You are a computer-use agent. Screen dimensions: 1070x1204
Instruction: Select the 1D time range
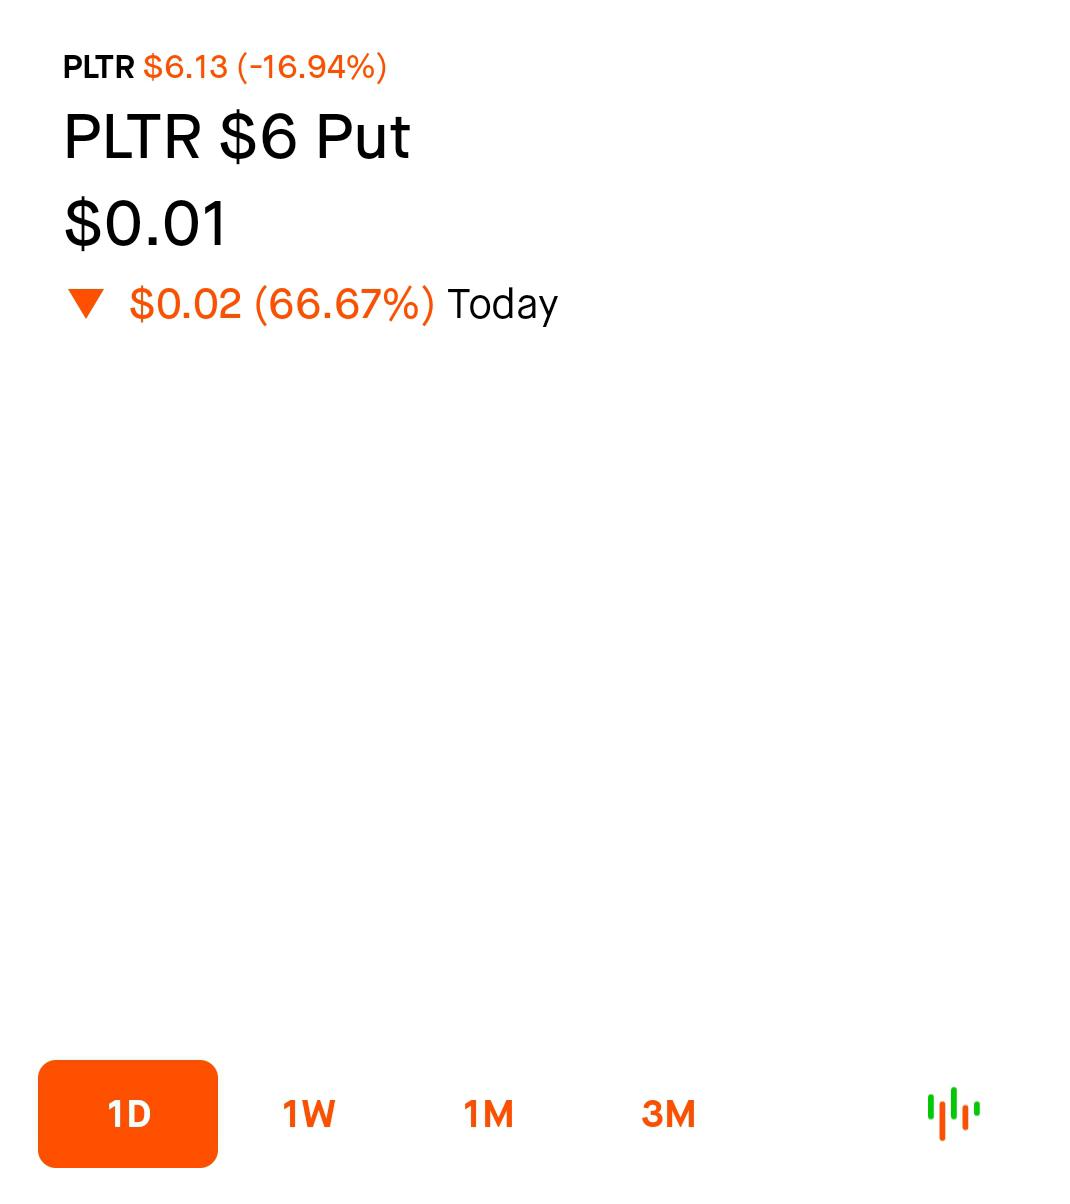click(128, 1114)
